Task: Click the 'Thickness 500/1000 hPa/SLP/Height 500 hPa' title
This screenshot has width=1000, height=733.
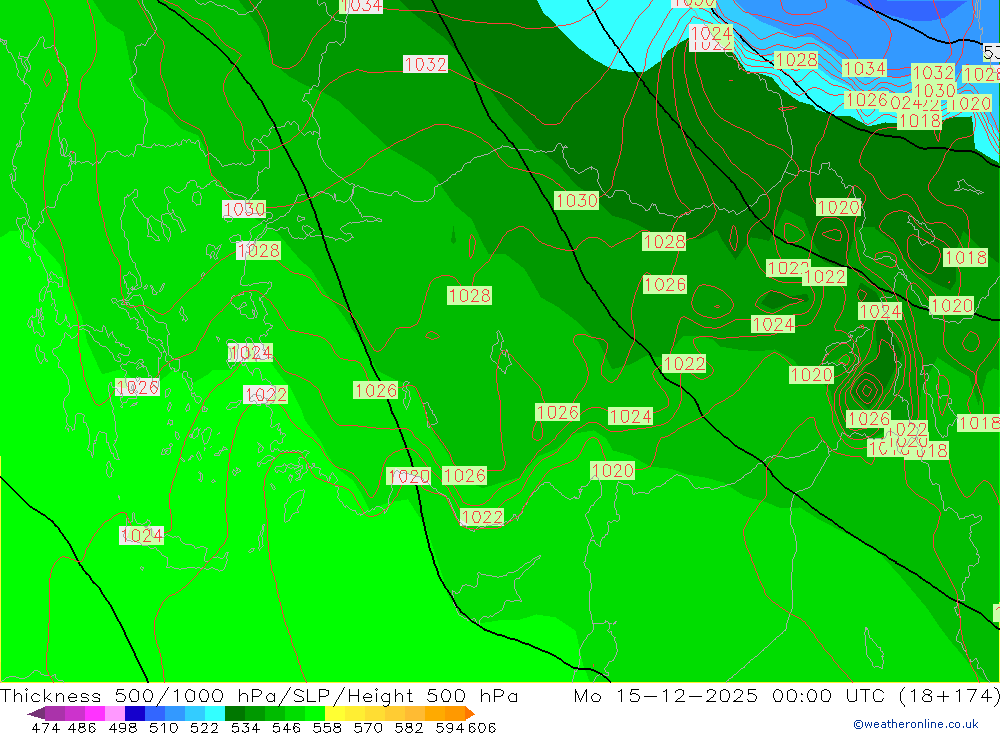Action: [x=259, y=695]
